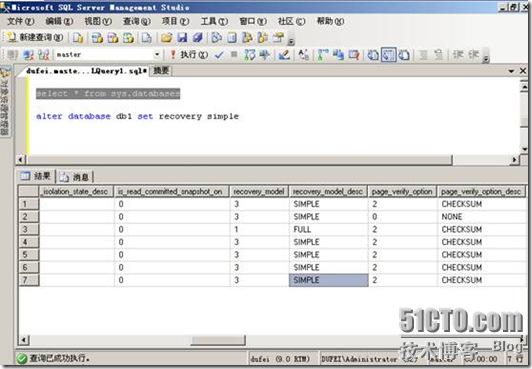Click the Change Connection icon
532x369 pixels.
point(44,55)
